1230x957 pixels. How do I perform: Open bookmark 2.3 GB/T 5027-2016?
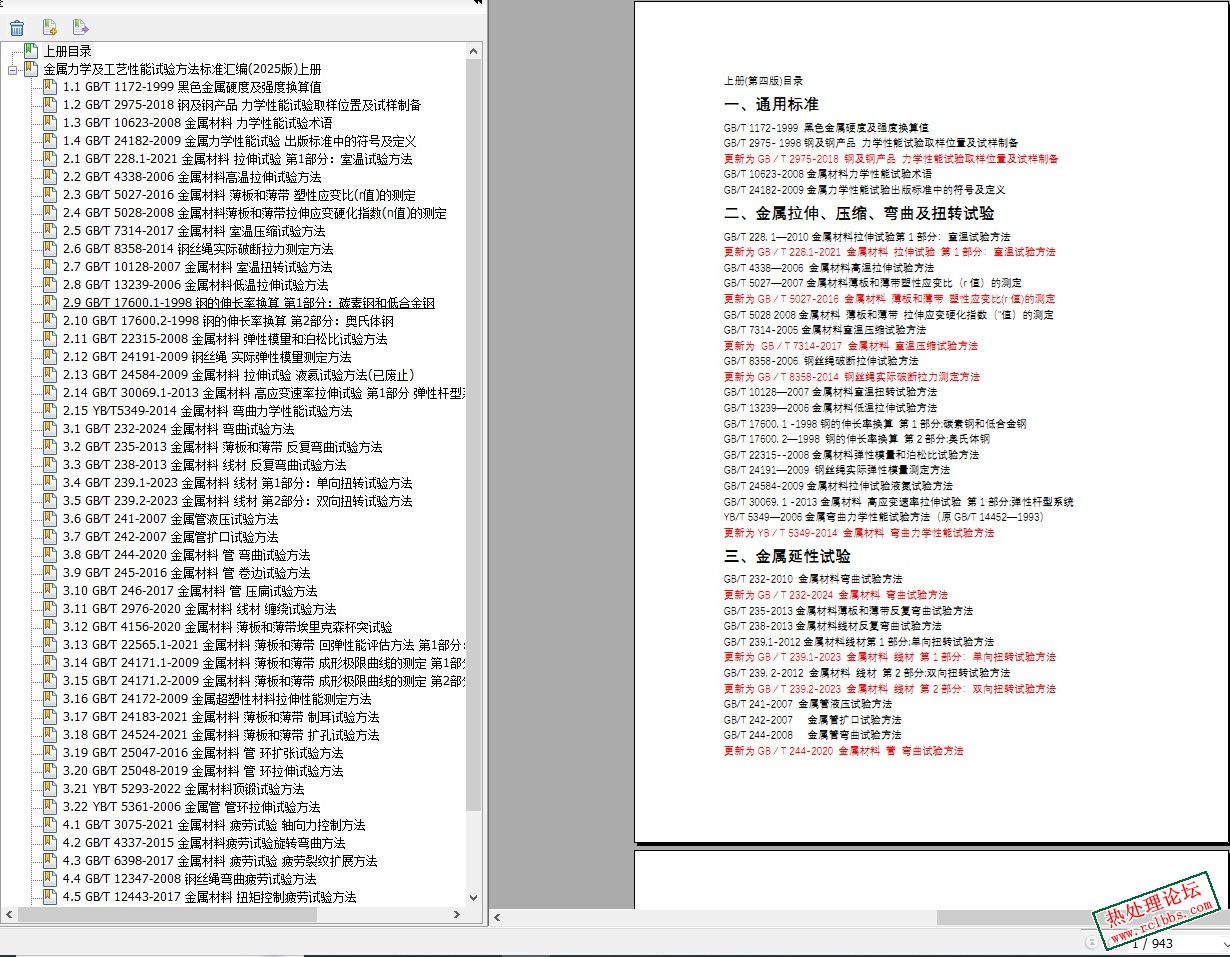click(239, 195)
